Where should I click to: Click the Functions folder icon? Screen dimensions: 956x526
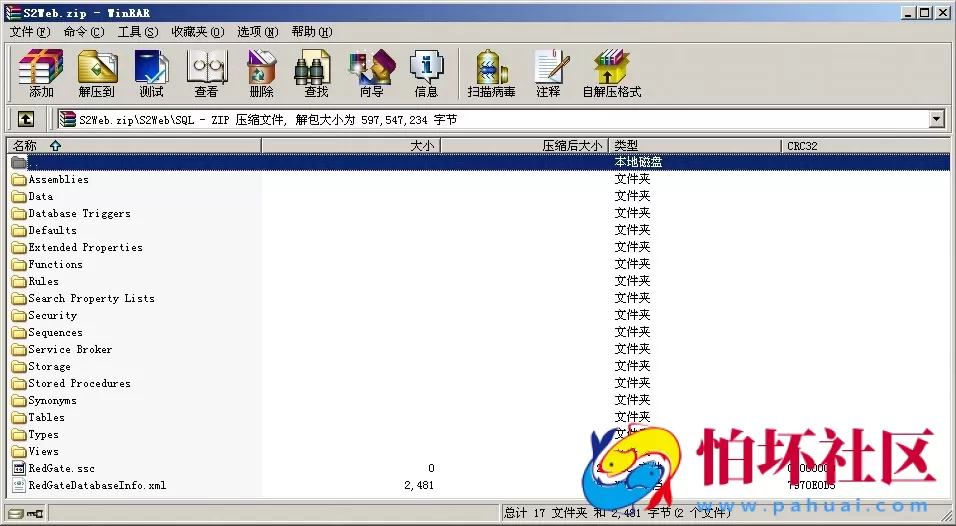tap(19, 265)
